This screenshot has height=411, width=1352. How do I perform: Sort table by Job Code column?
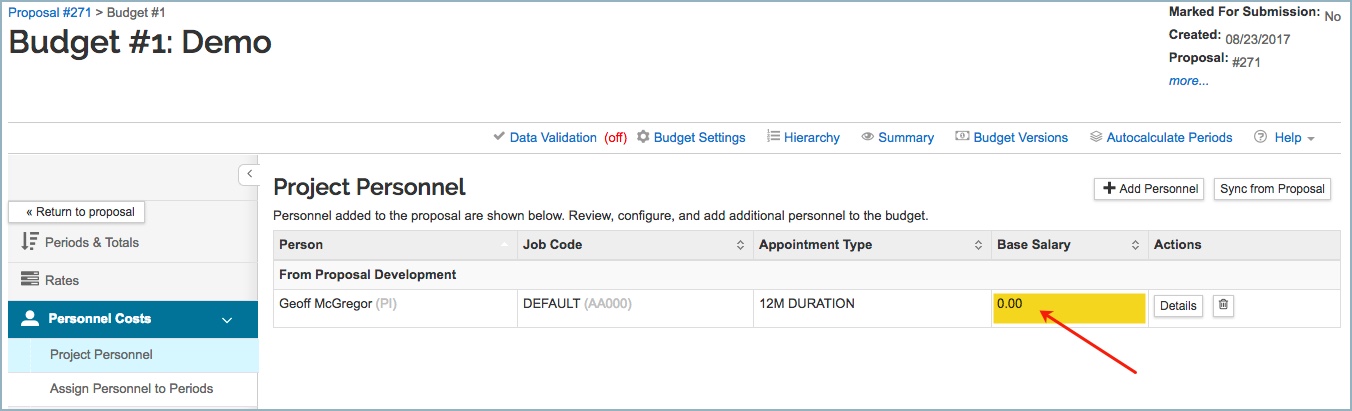636,245
